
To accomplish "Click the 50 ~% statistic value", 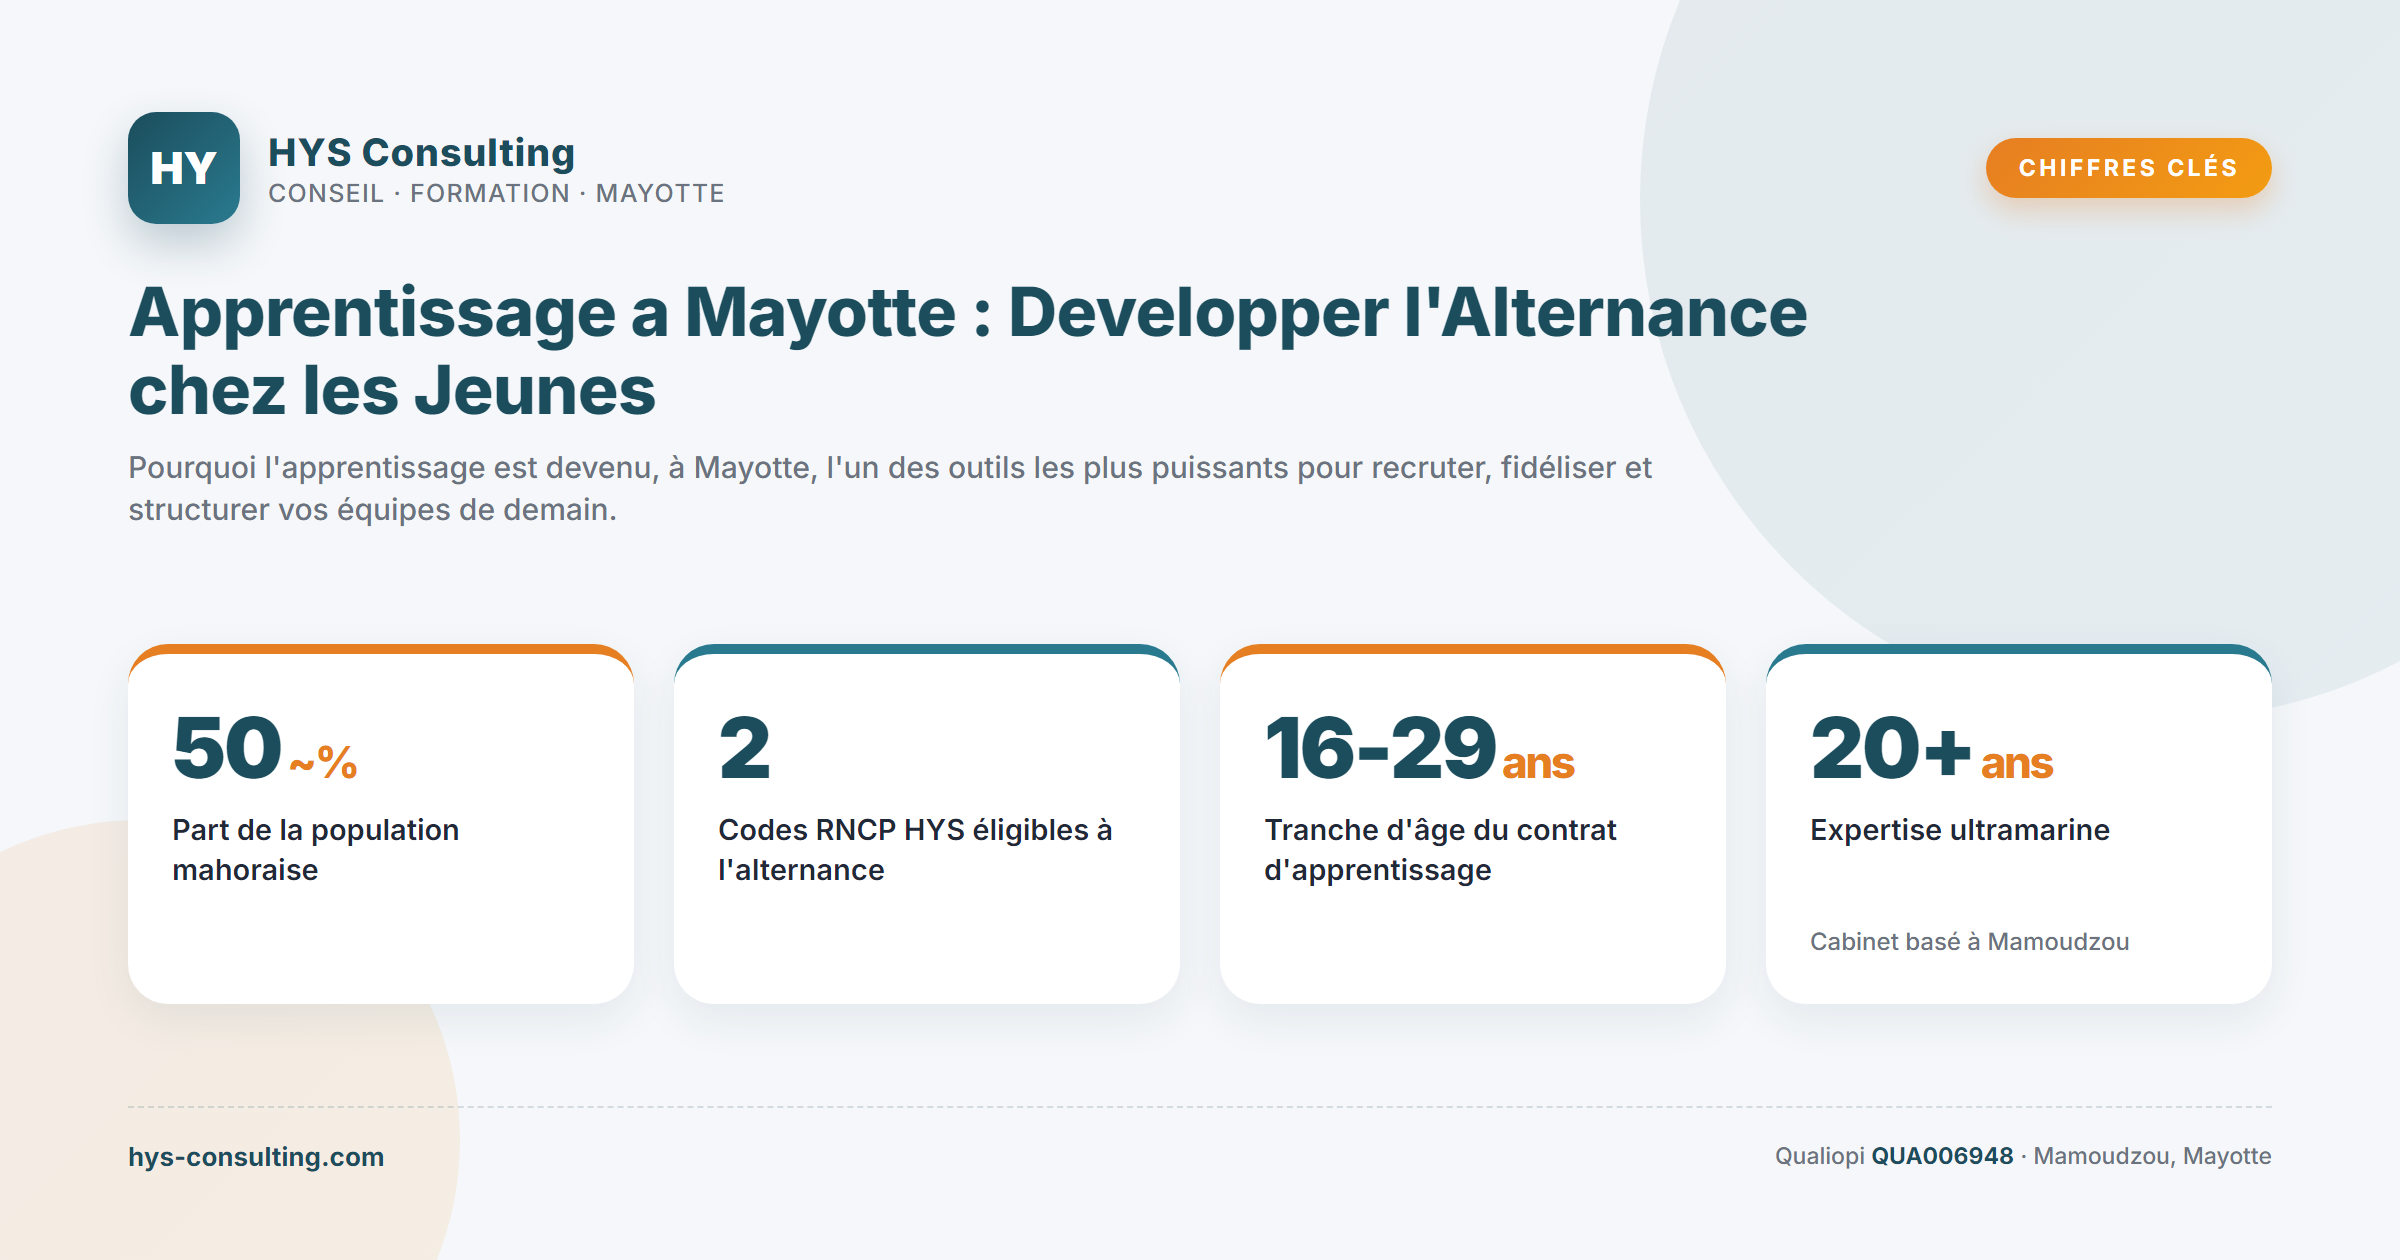I will [265, 748].
